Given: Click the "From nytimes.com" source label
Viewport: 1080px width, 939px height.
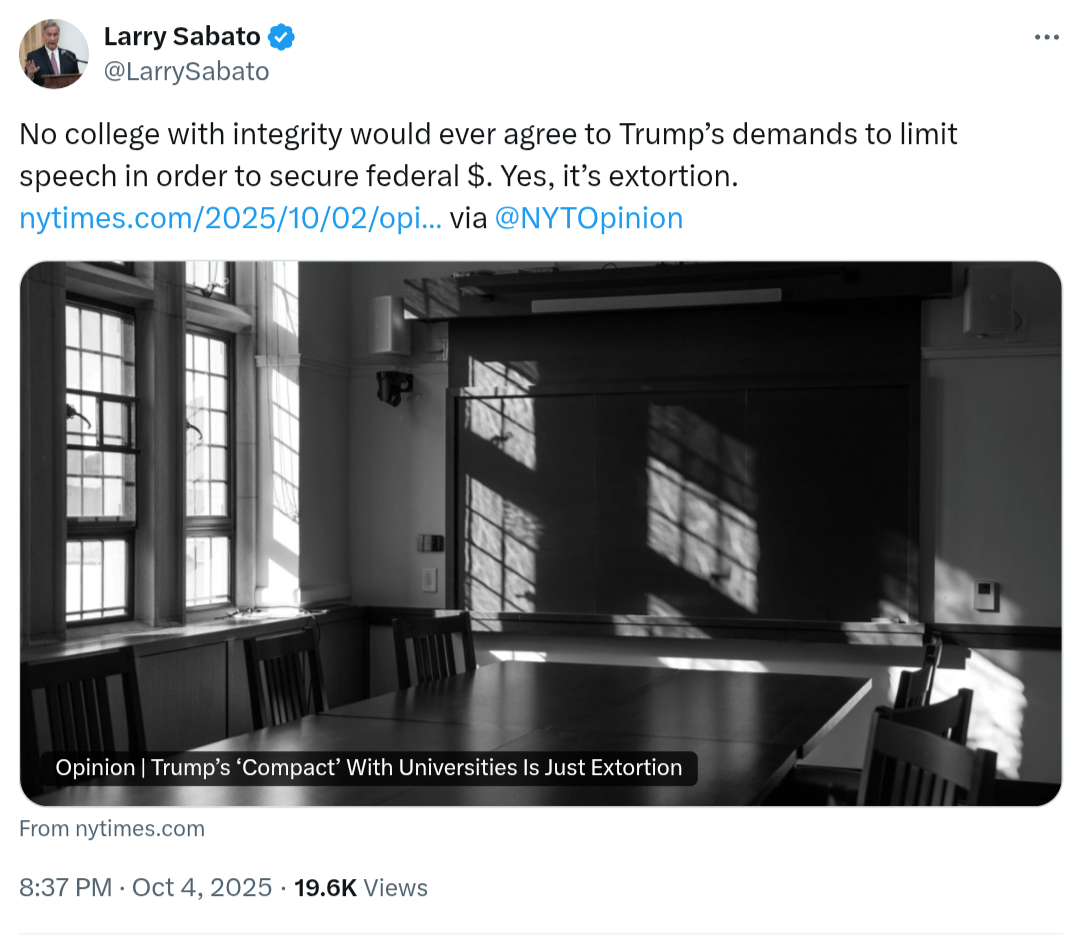Looking at the screenshot, I should click(112, 828).
